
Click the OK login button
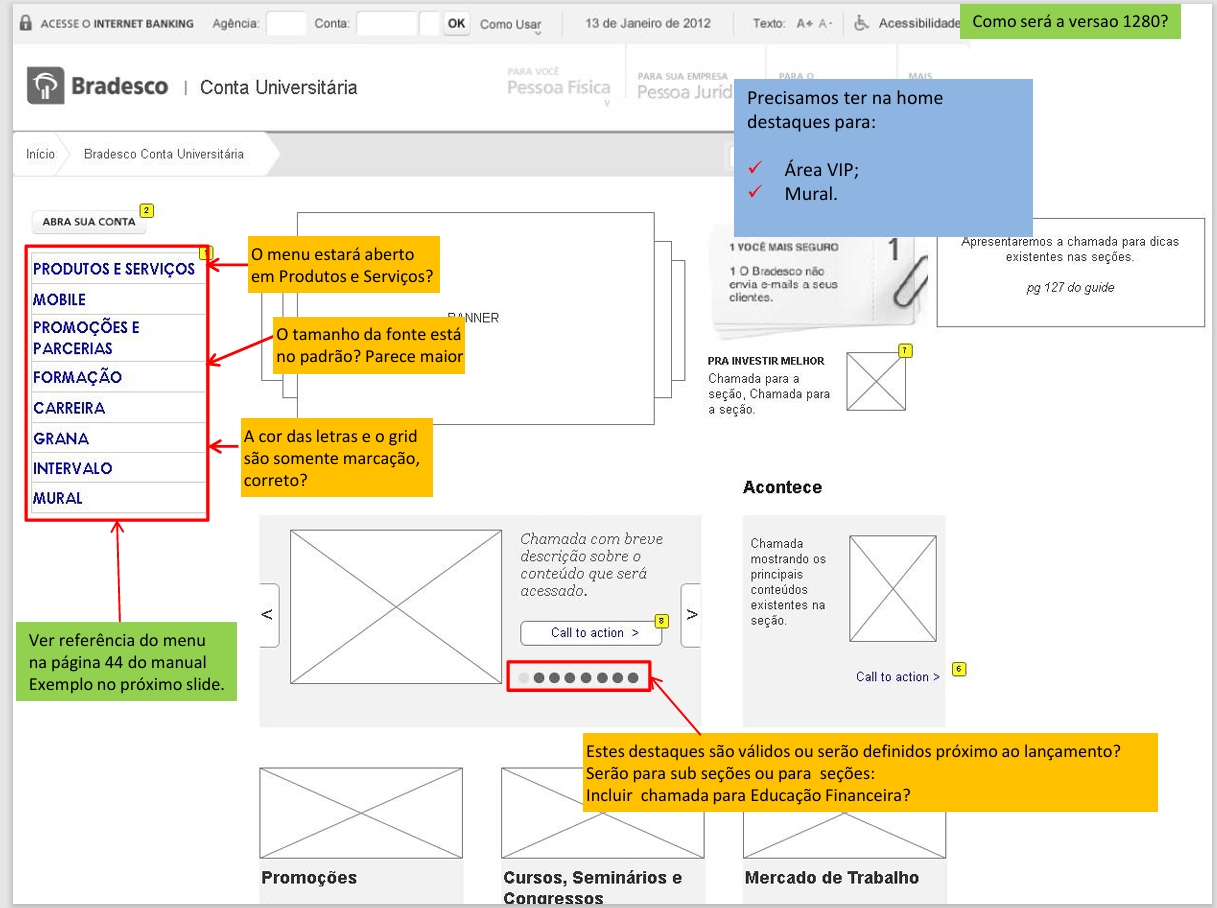point(456,23)
